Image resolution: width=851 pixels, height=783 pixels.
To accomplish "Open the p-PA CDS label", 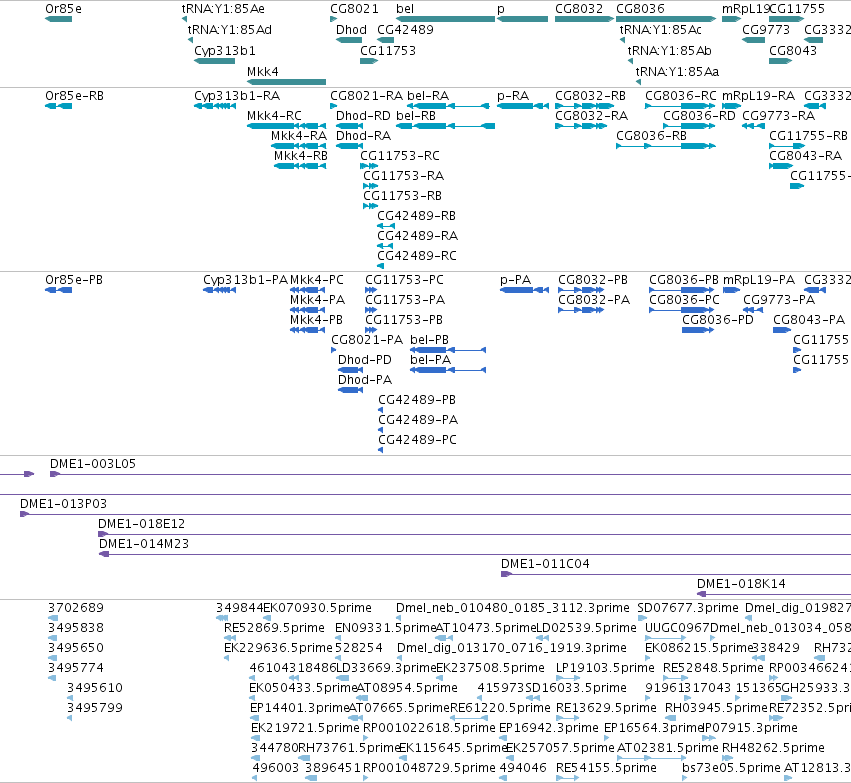I will 515,280.
